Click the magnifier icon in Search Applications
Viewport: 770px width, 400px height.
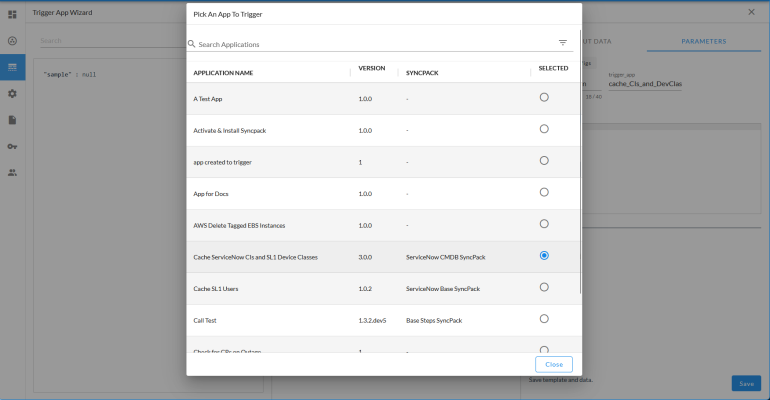[192, 44]
